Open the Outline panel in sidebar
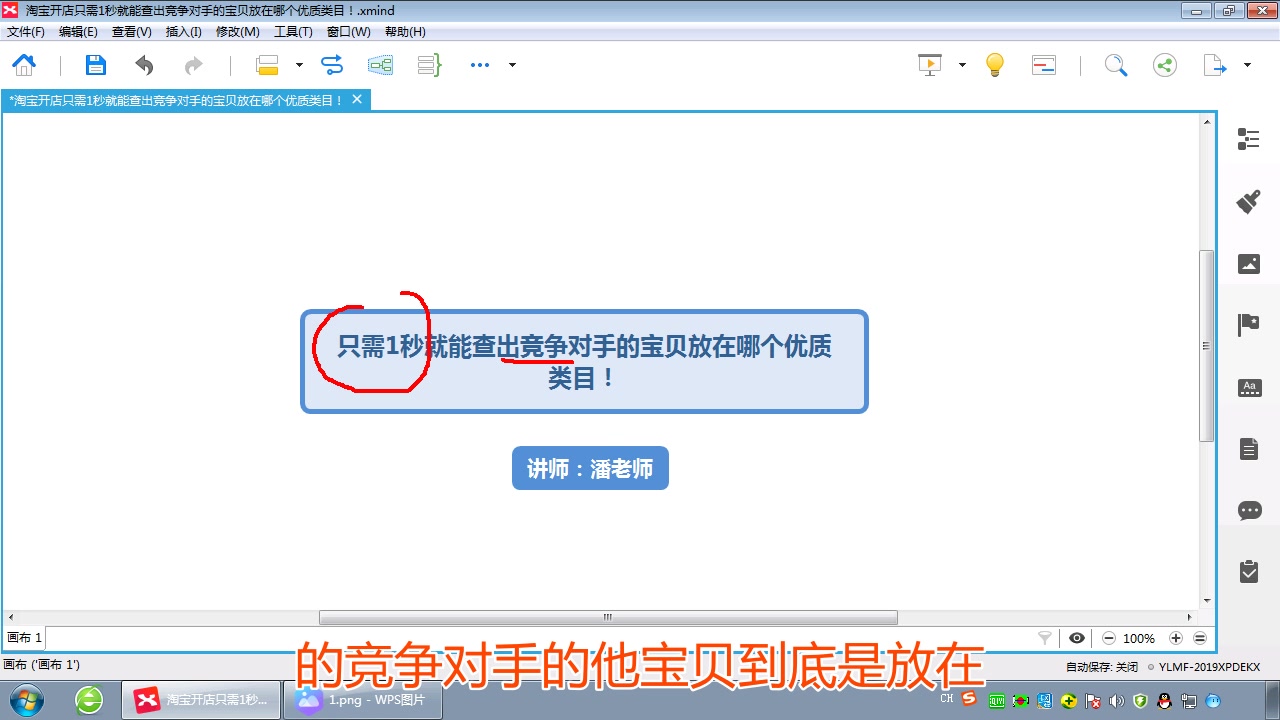 pyautogui.click(x=1249, y=139)
